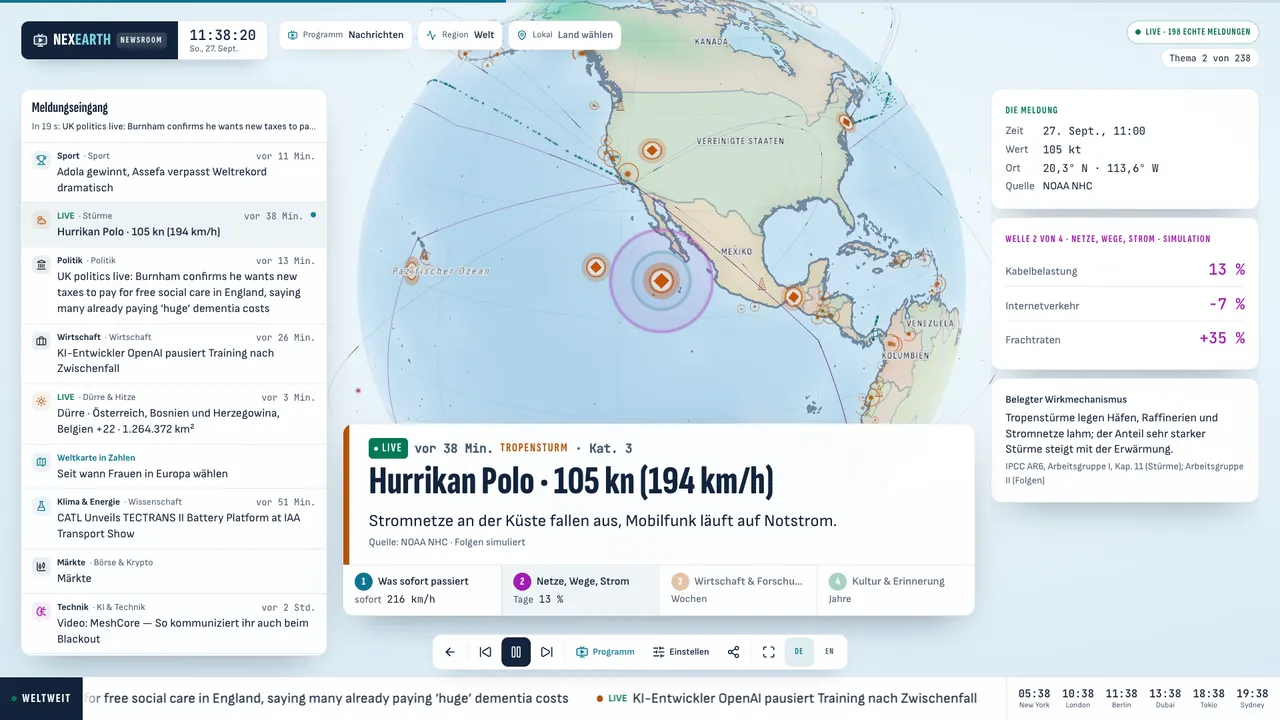
Task: Click the Live 198 echte Meldungen badge
Action: tap(1192, 32)
